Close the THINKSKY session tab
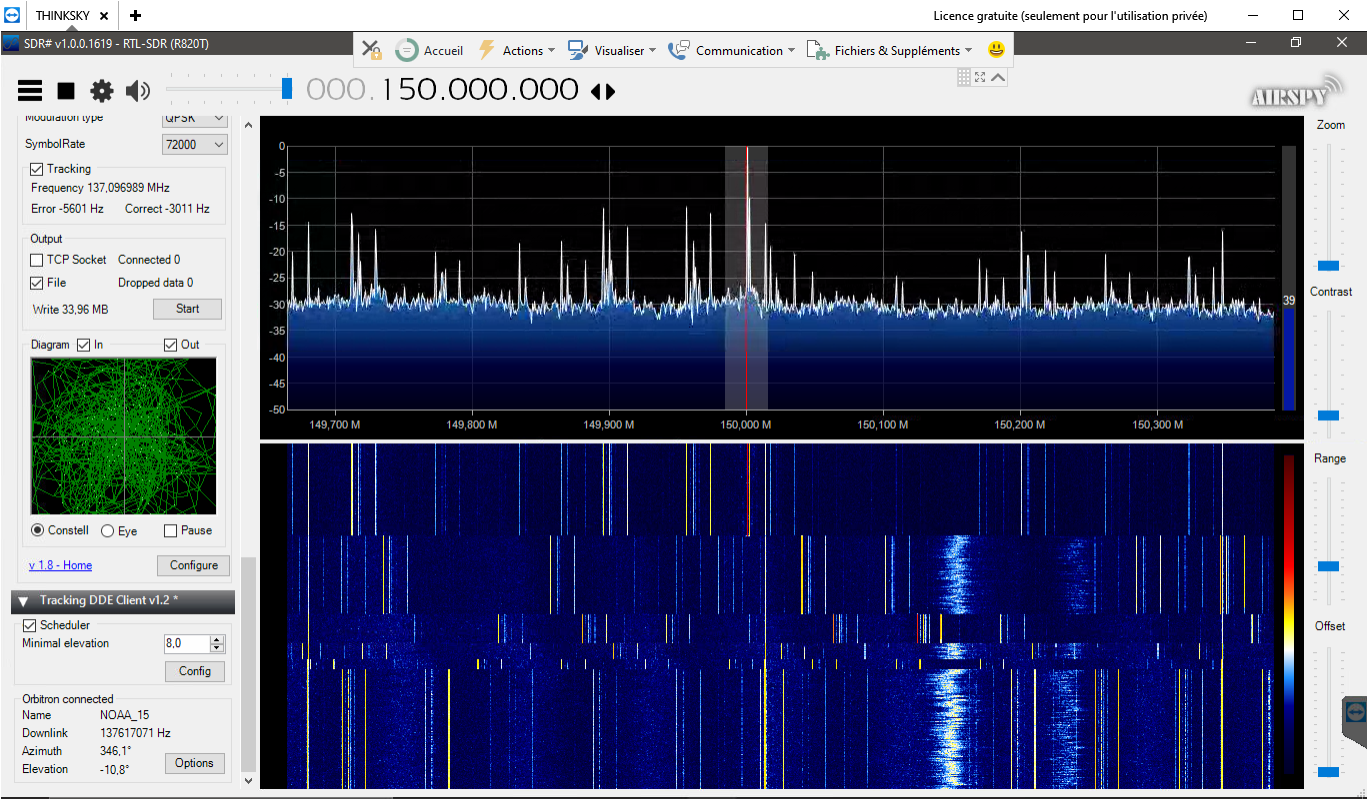Screen dimensions: 1368x800 click(104, 16)
